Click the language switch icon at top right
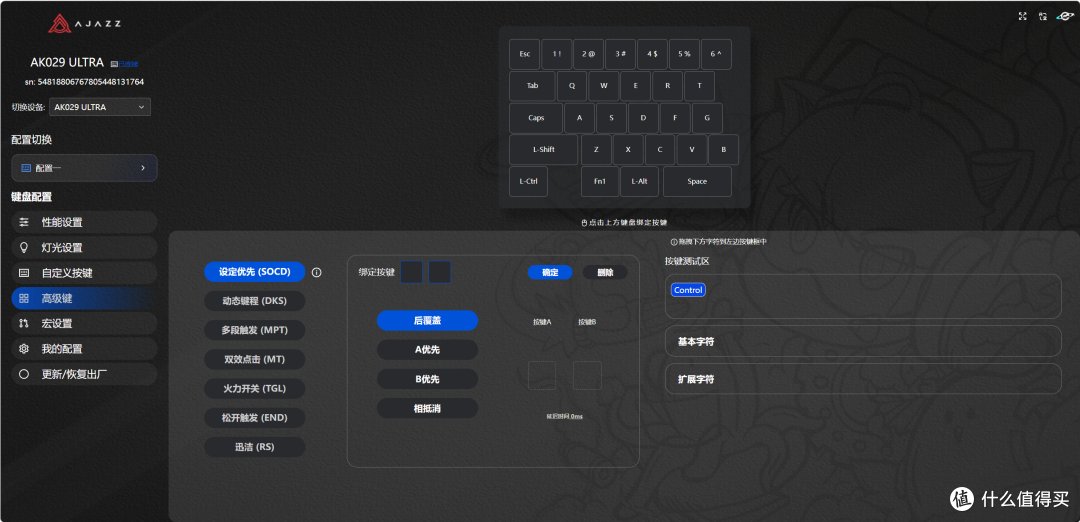 click(x=1043, y=16)
